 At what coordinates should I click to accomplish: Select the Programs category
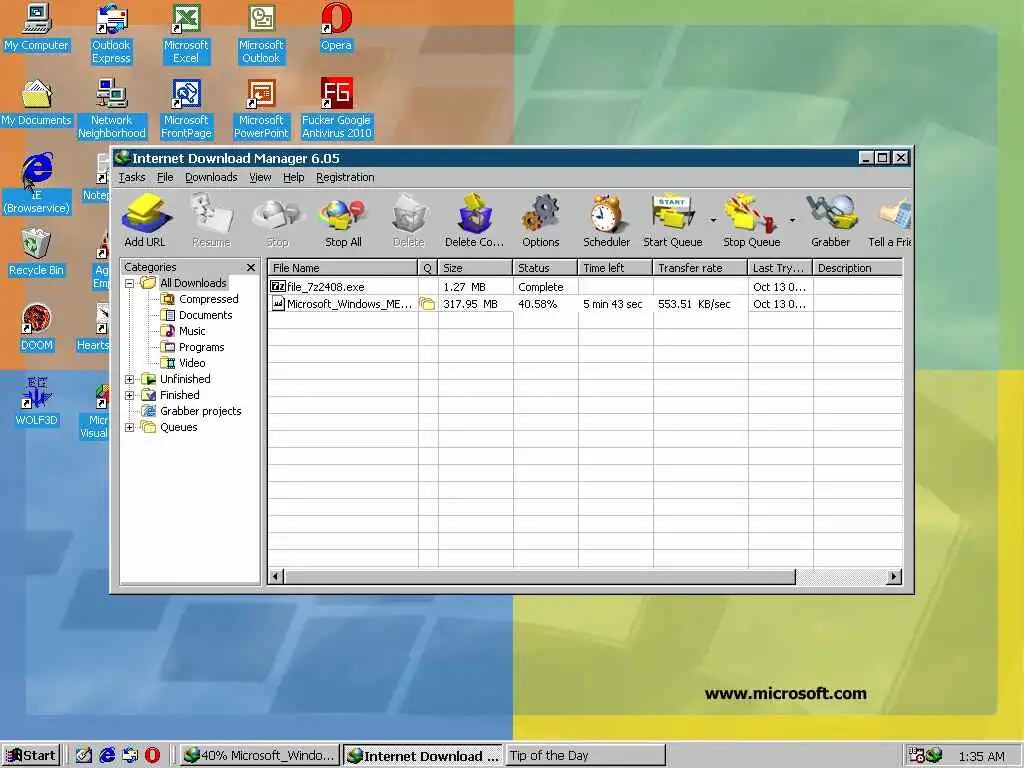tap(193, 347)
